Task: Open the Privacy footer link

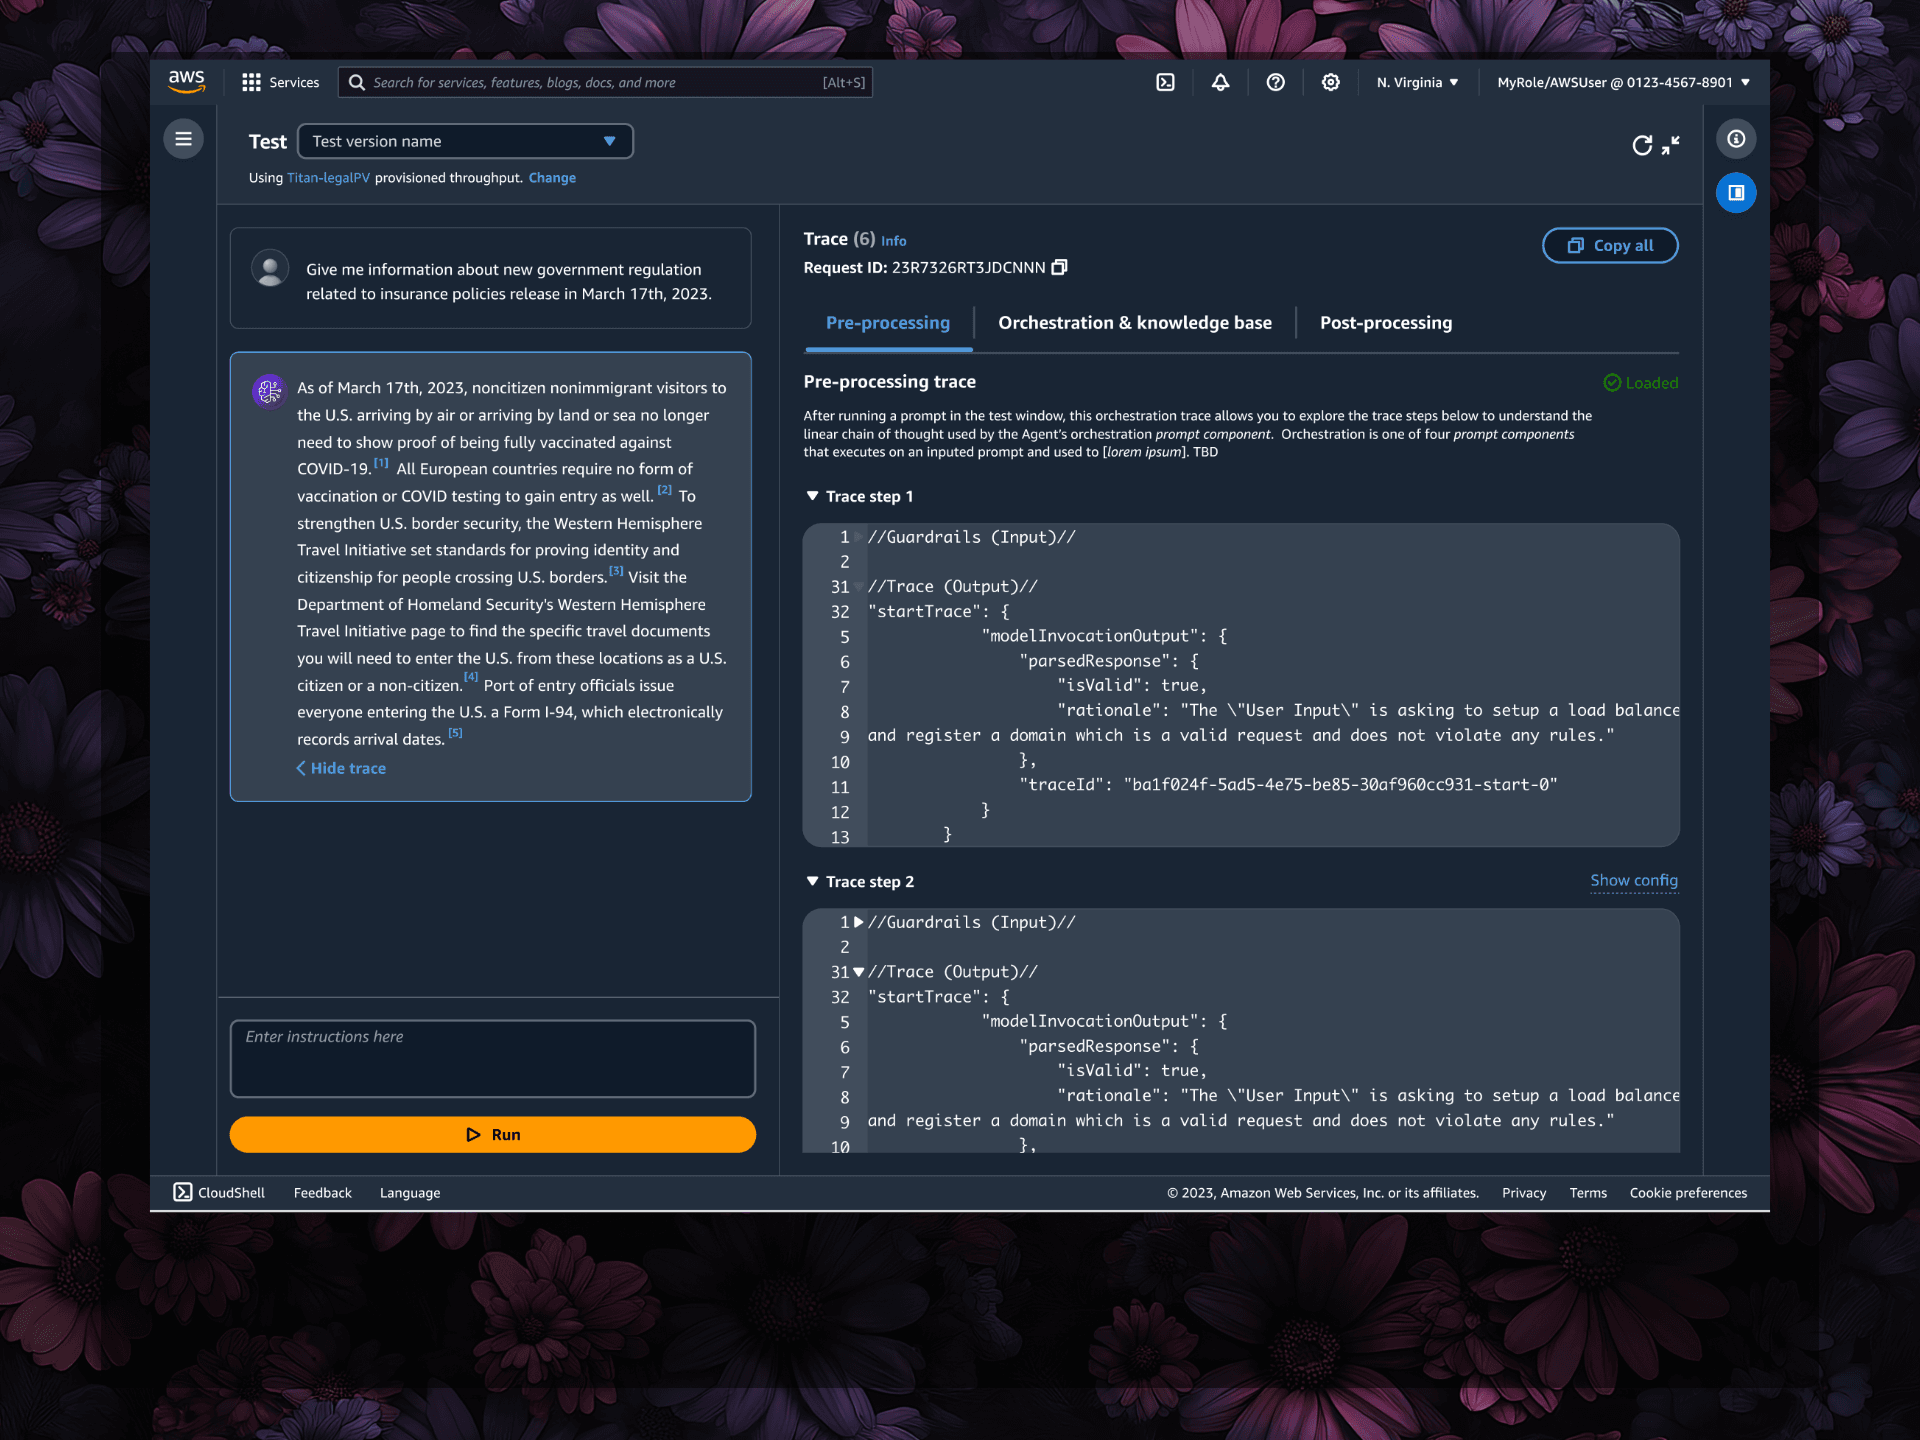Action: point(1524,1193)
